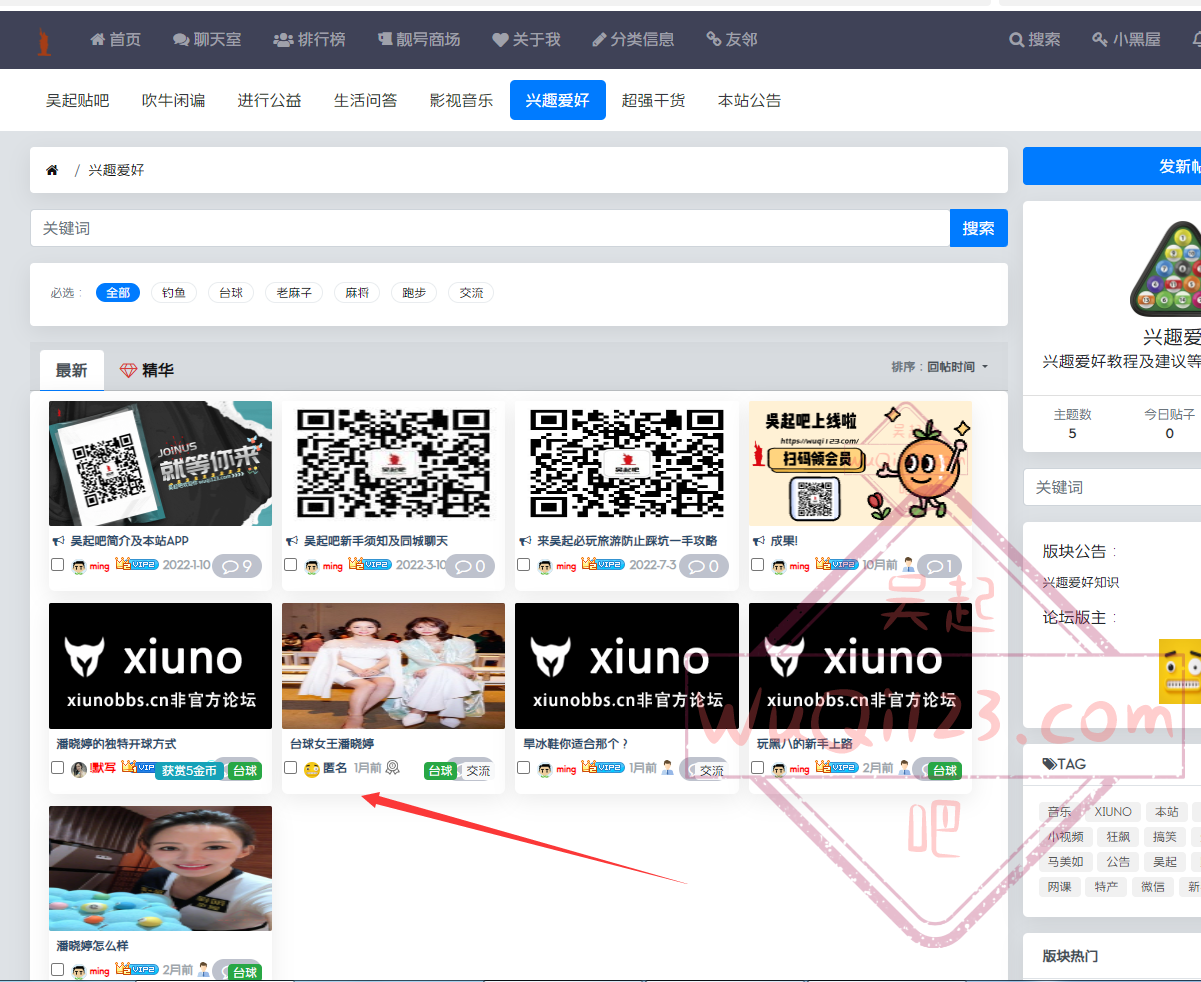This screenshot has width=1201, height=982.
Task: Select checkbox of 潘晓婷的独特开球方式
Action: click(x=57, y=768)
